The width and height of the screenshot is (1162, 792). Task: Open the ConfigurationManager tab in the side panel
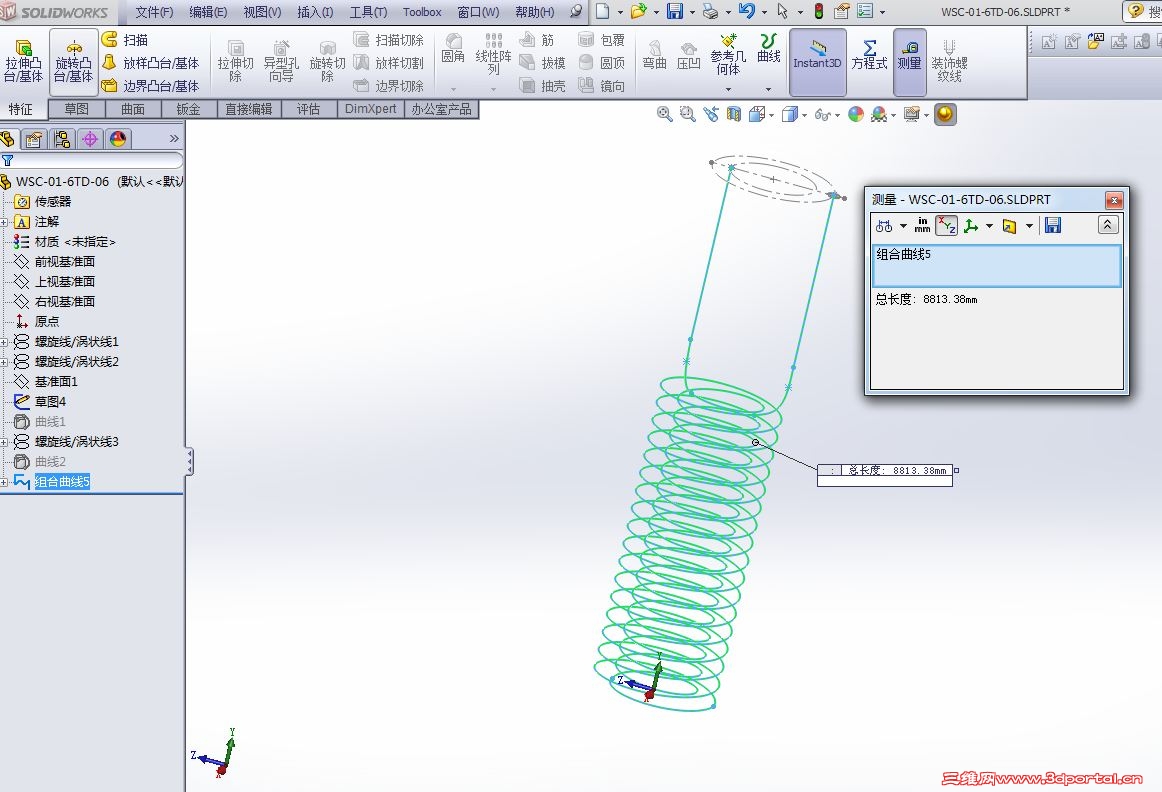[x=62, y=139]
